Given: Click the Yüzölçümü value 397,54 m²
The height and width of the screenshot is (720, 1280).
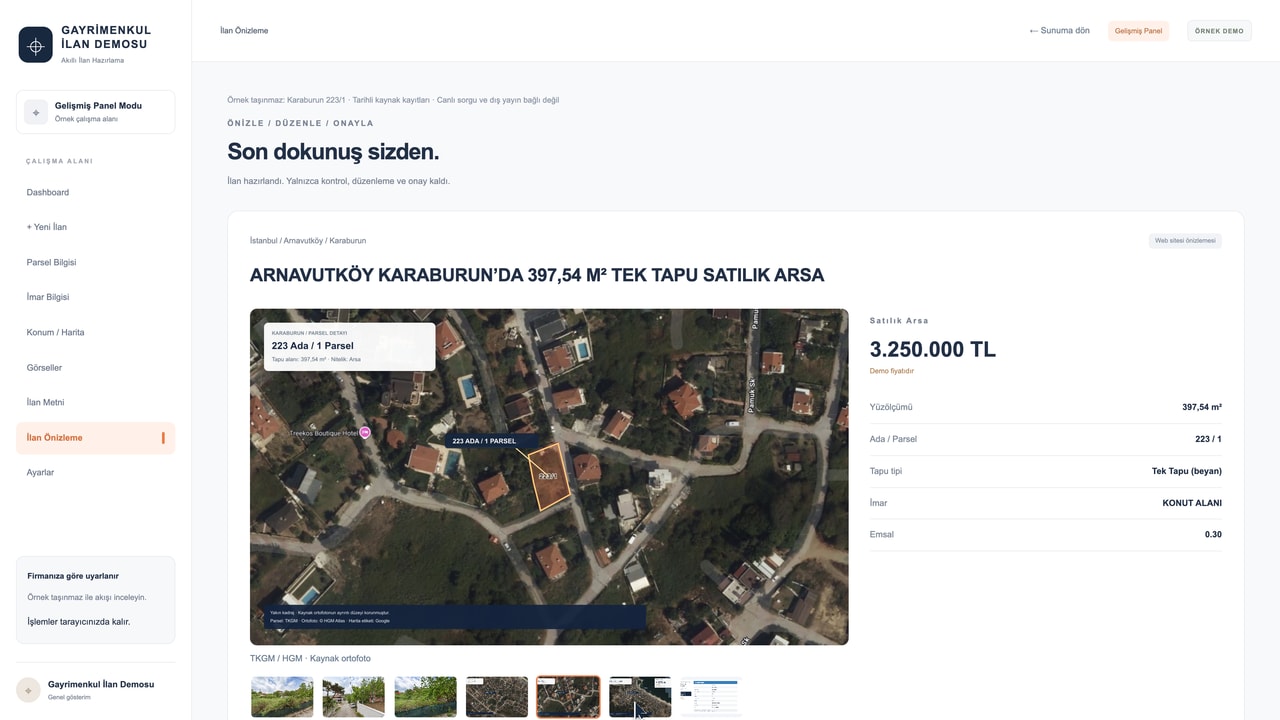Looking at the screenshot, I should [x=1202, y=407].
